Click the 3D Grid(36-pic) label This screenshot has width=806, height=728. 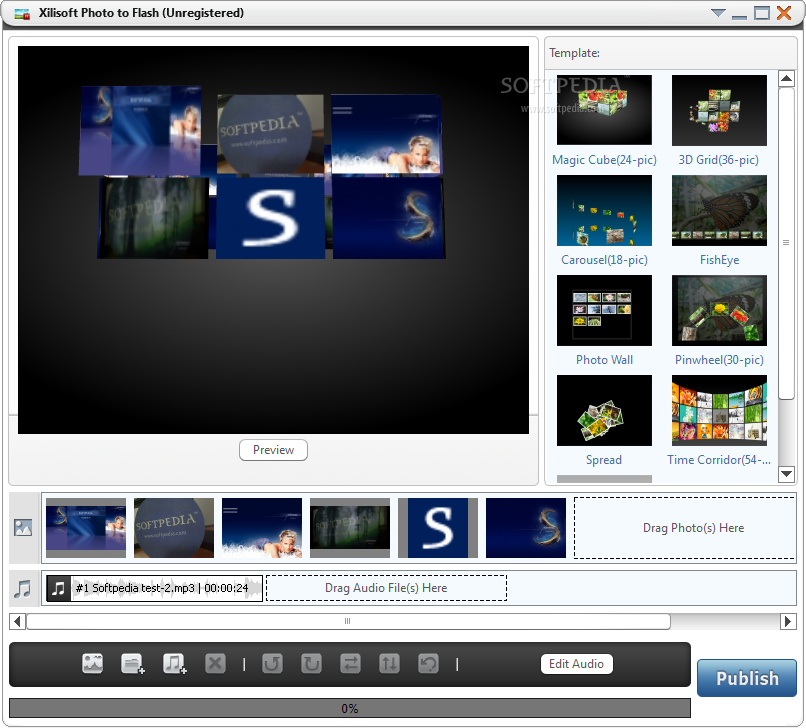click(x=719, y=160)
